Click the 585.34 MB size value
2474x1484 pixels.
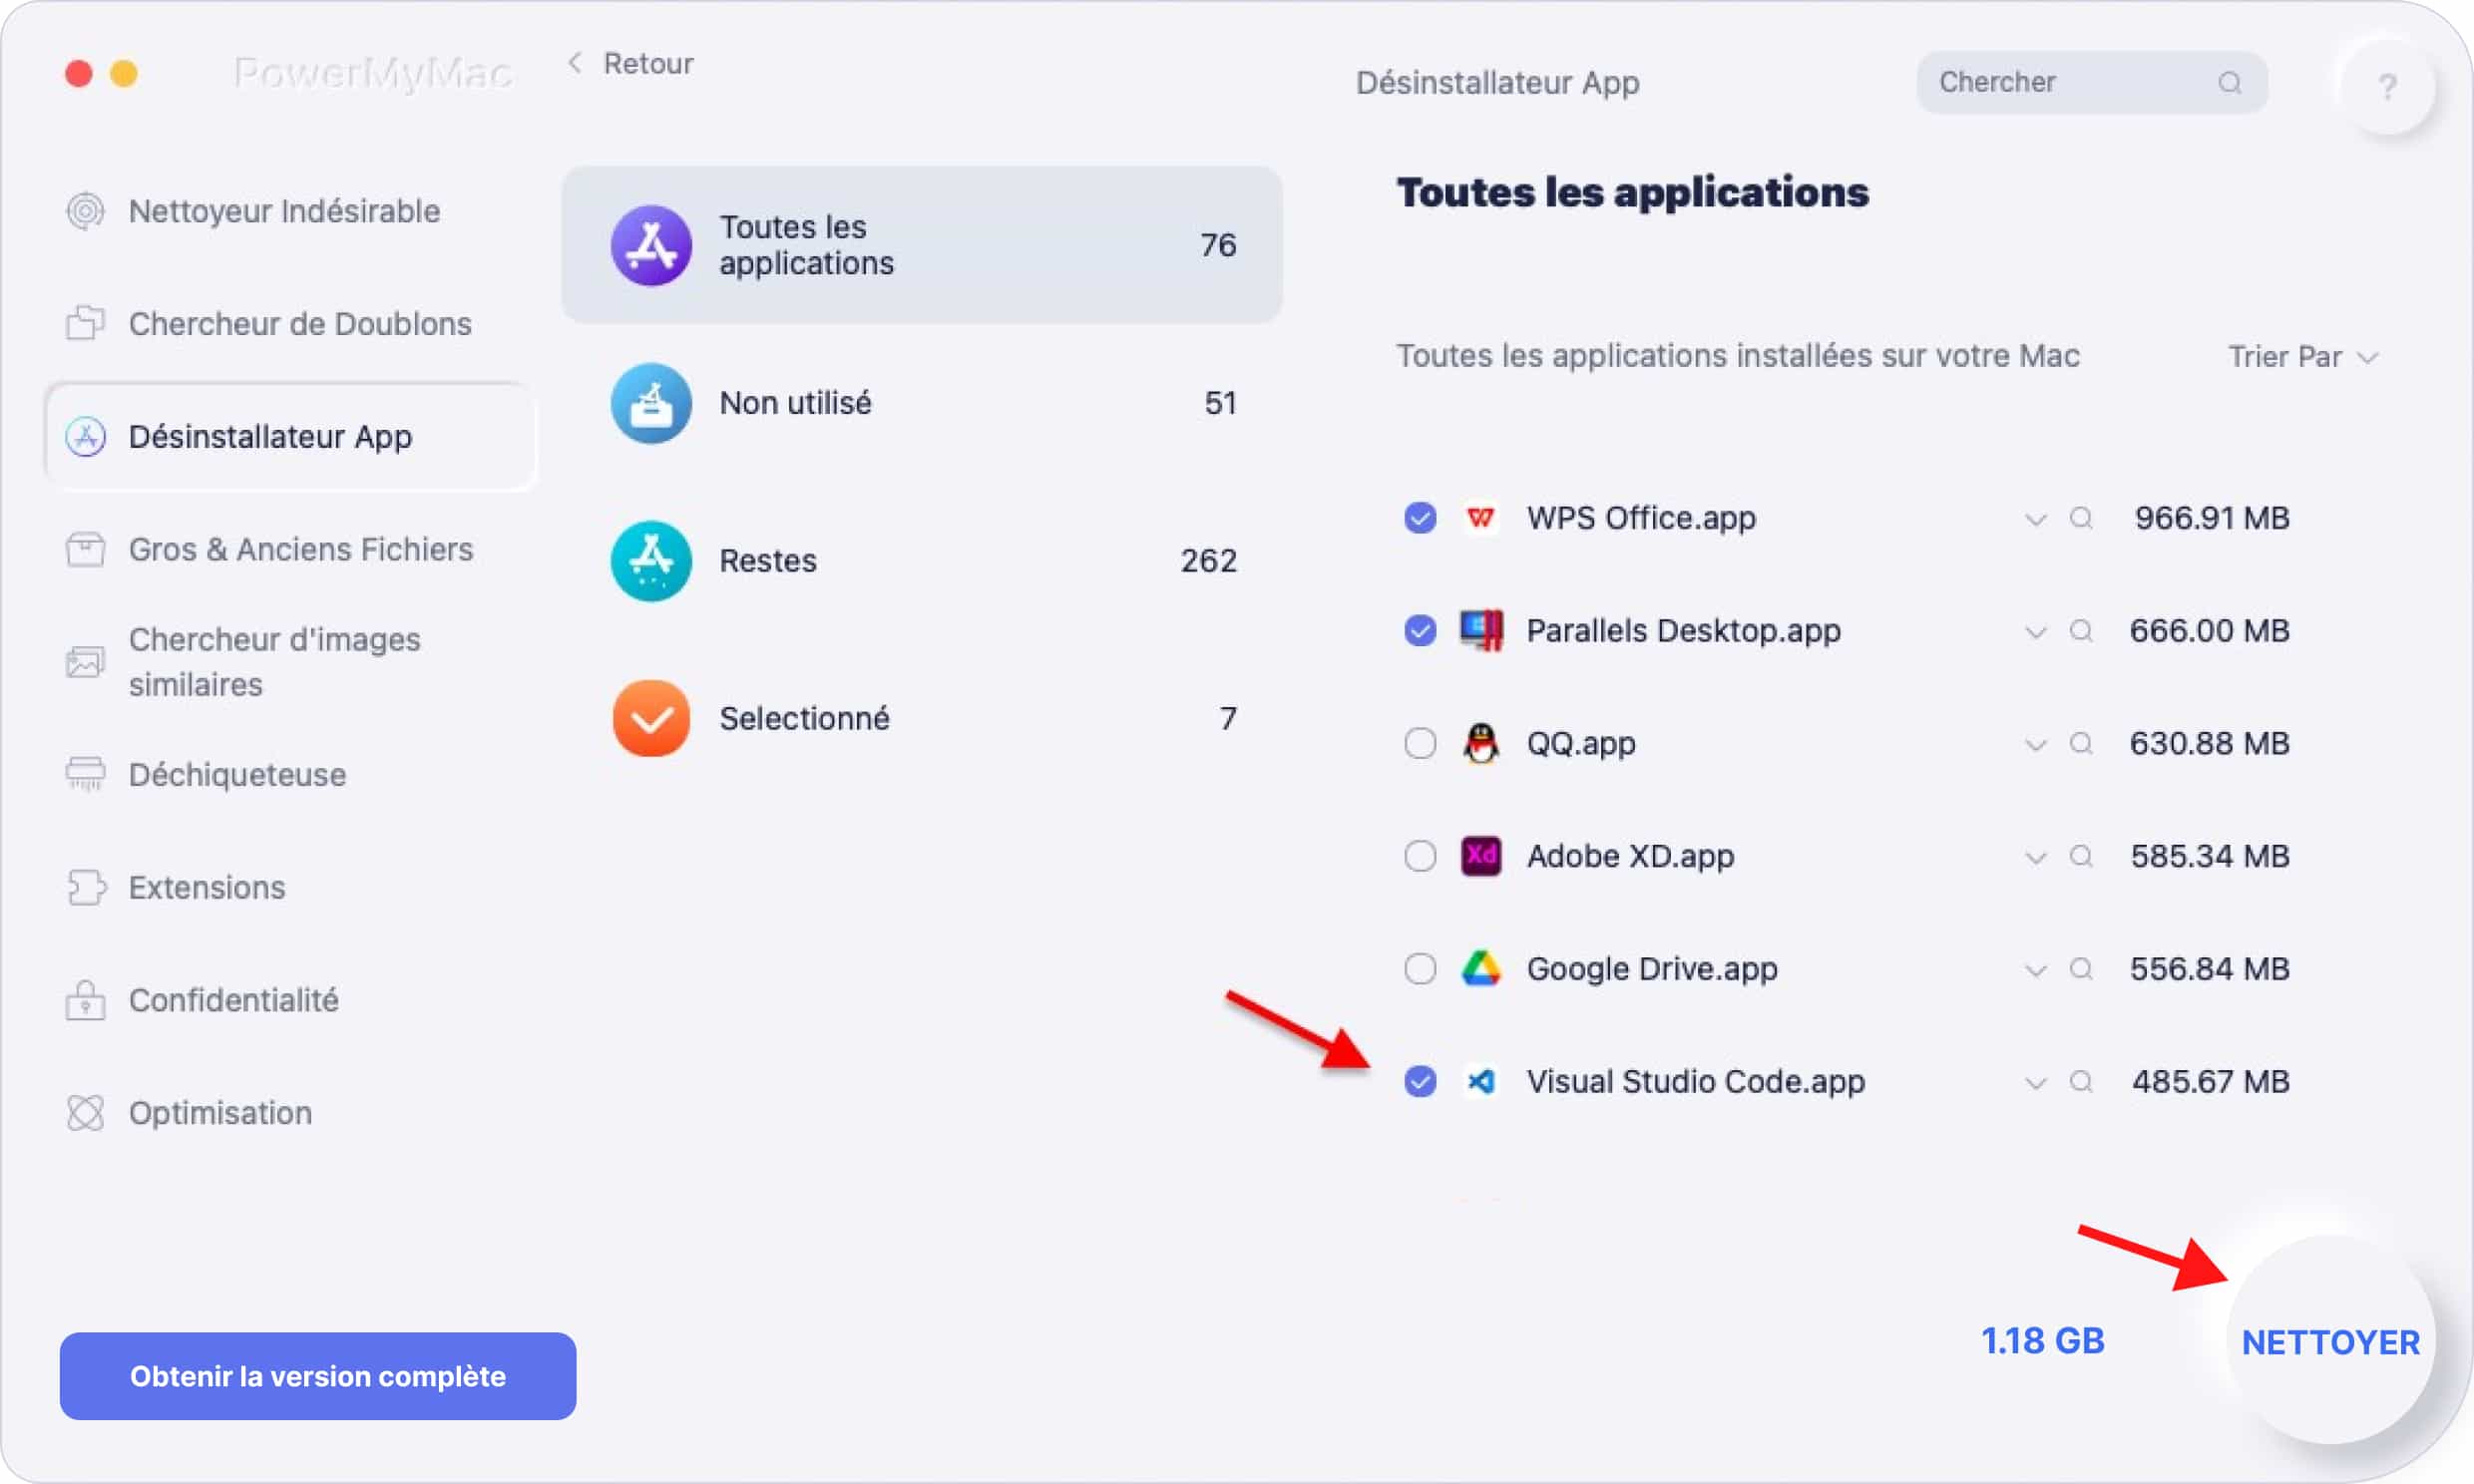tap(2210, 856)
